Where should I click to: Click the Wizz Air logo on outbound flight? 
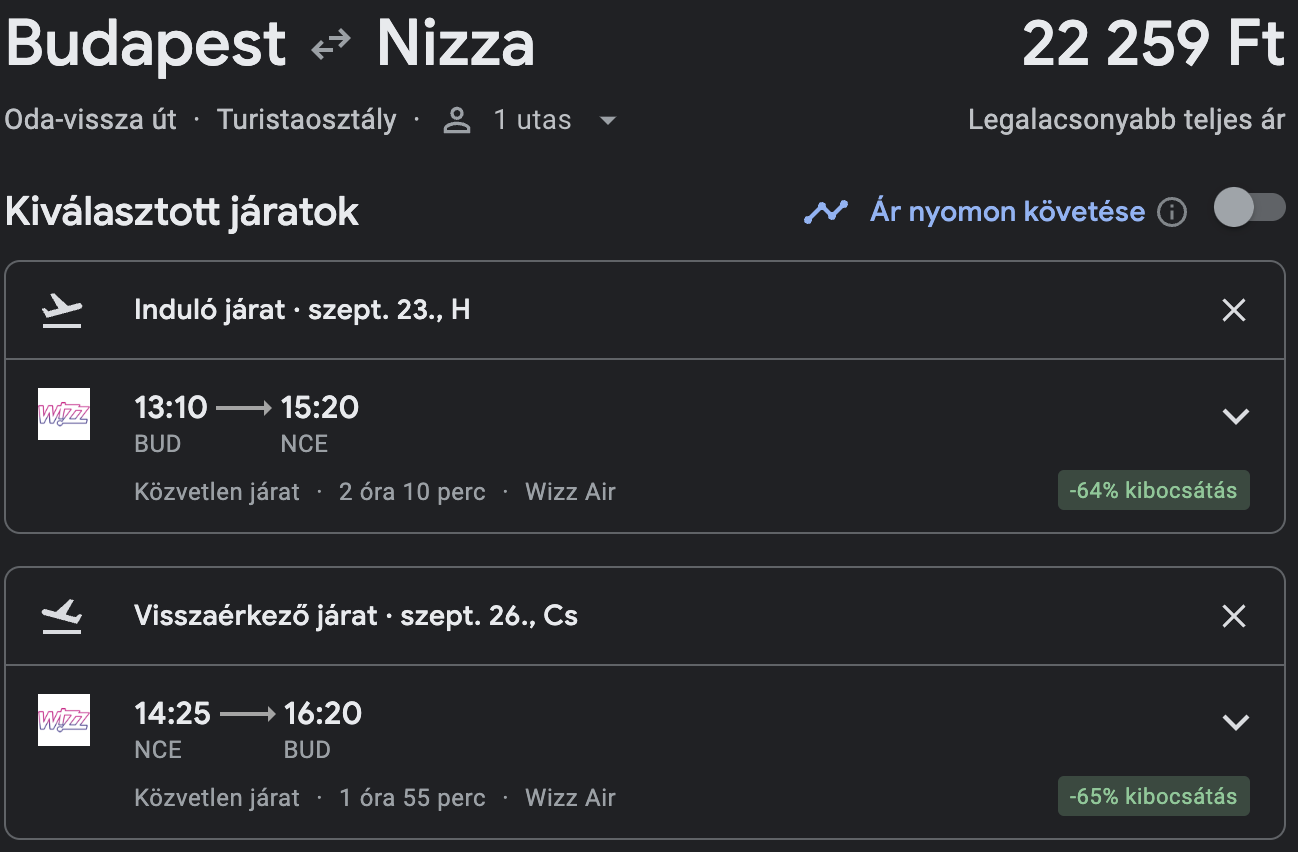(64, 414)
